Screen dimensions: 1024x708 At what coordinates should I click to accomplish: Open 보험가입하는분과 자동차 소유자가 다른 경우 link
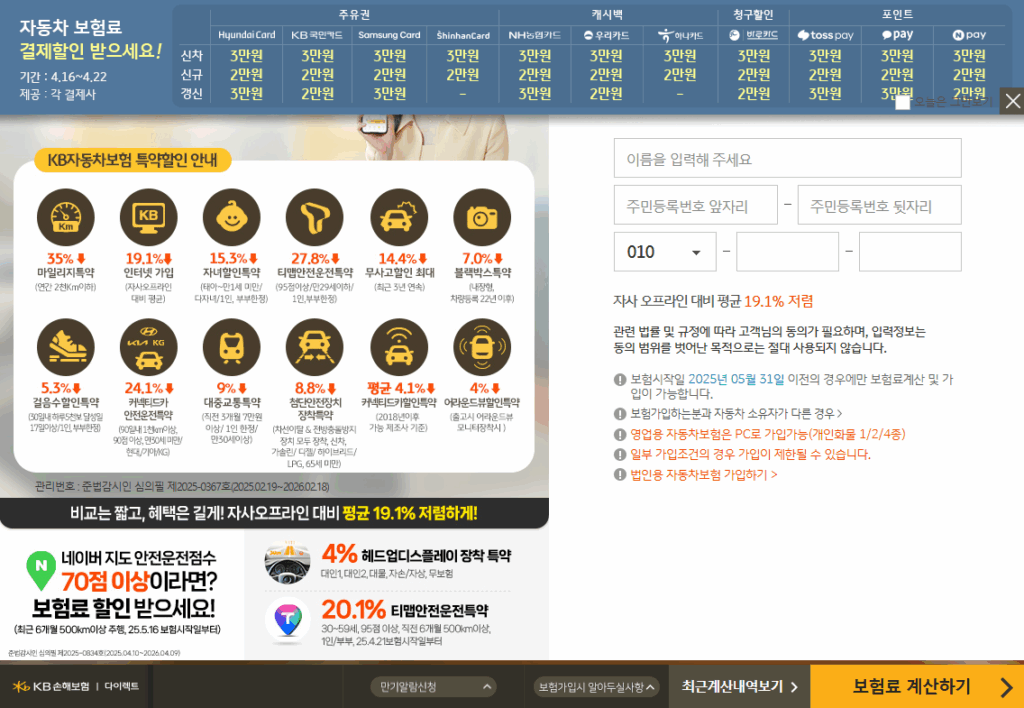736,414
